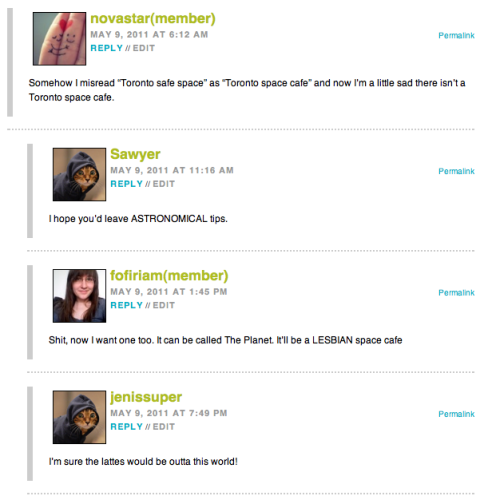The width and height of the screenshot is (484, 500).
Task: Open Permalink for fofiriam's comment
Action: tap(456, 293)
